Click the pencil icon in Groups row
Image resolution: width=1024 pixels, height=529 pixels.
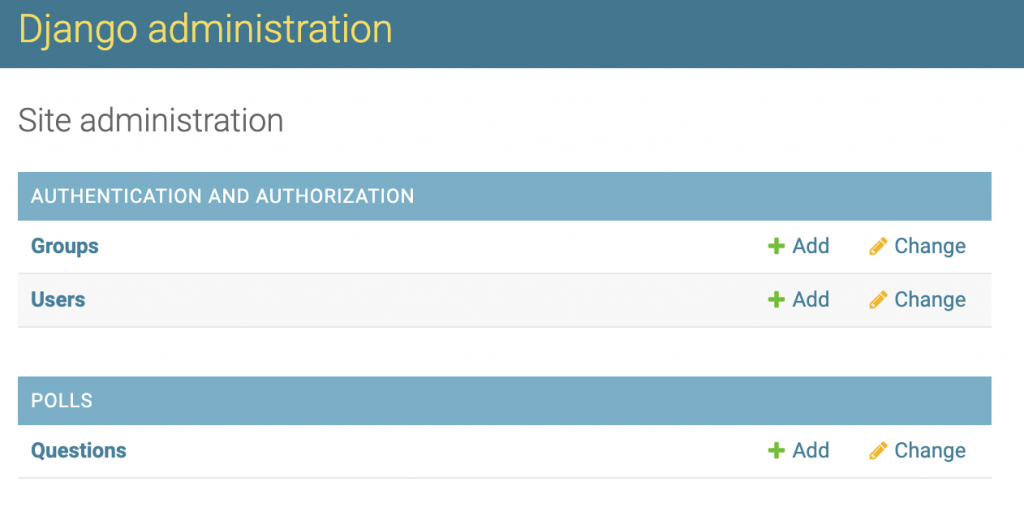click(878, 246)
